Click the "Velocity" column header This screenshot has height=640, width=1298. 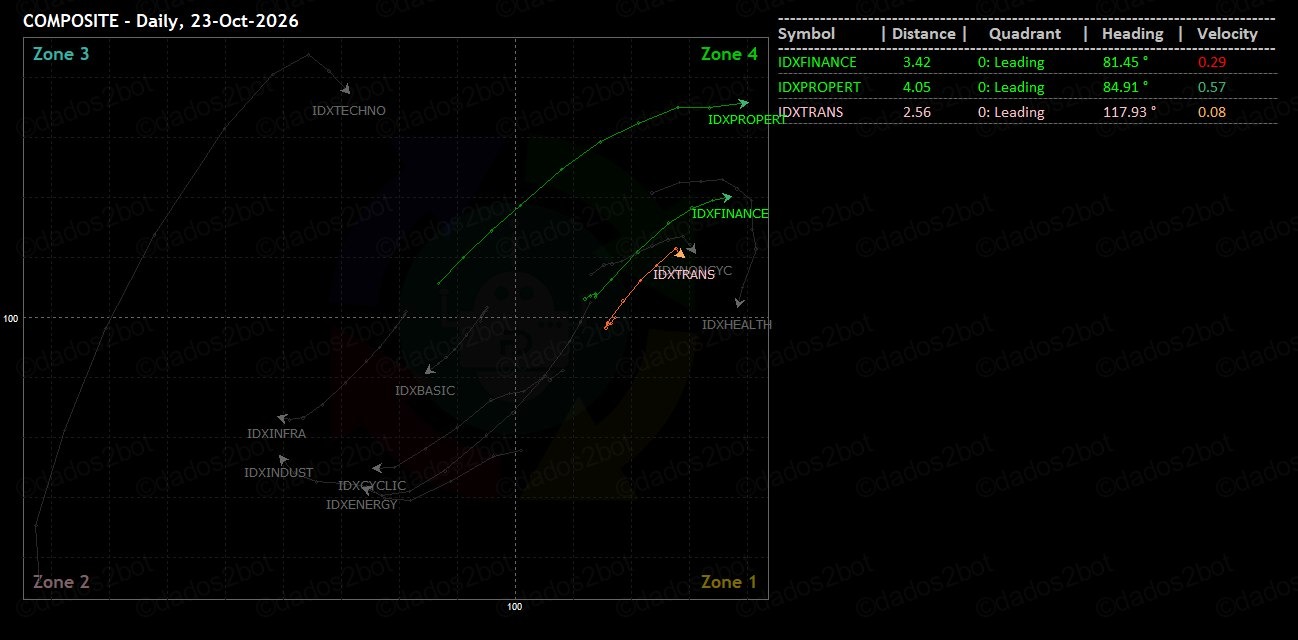(x=1227, y=34)
